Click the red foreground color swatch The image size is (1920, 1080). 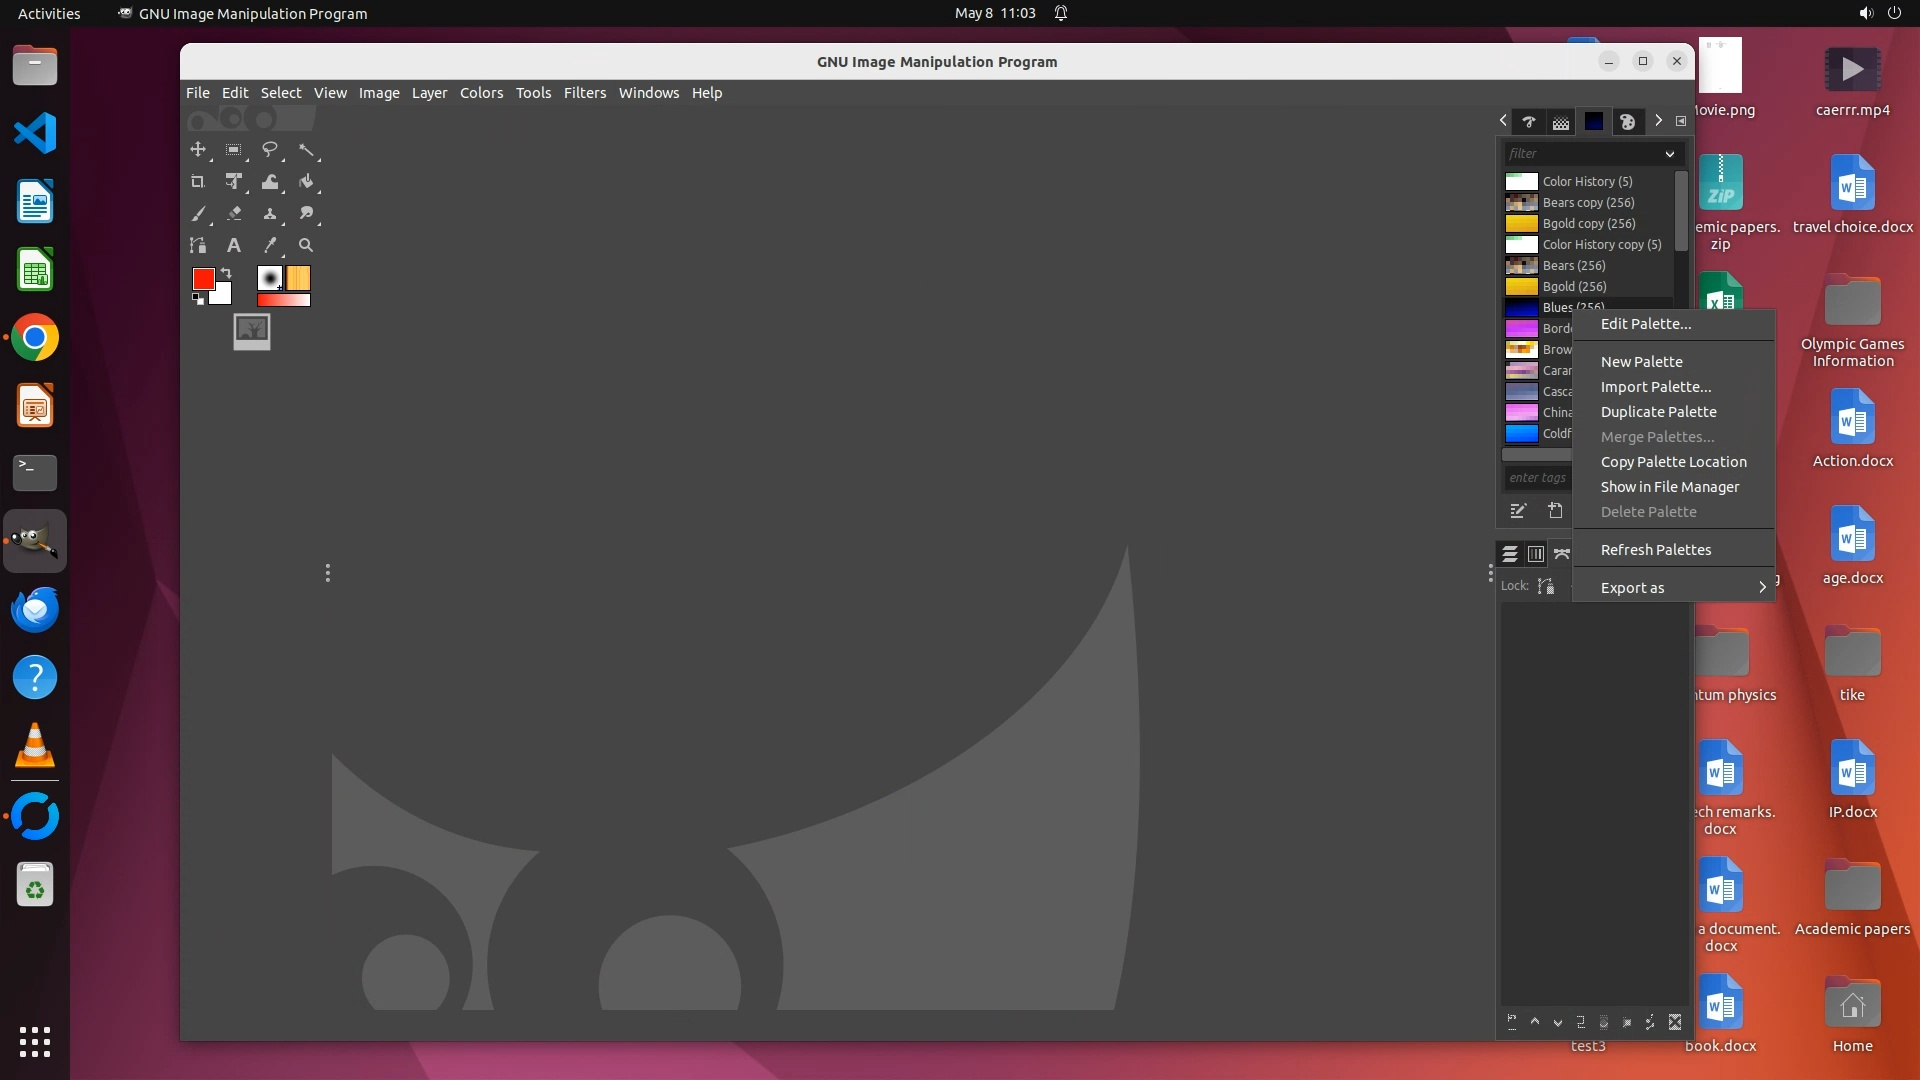coord(203,279)
